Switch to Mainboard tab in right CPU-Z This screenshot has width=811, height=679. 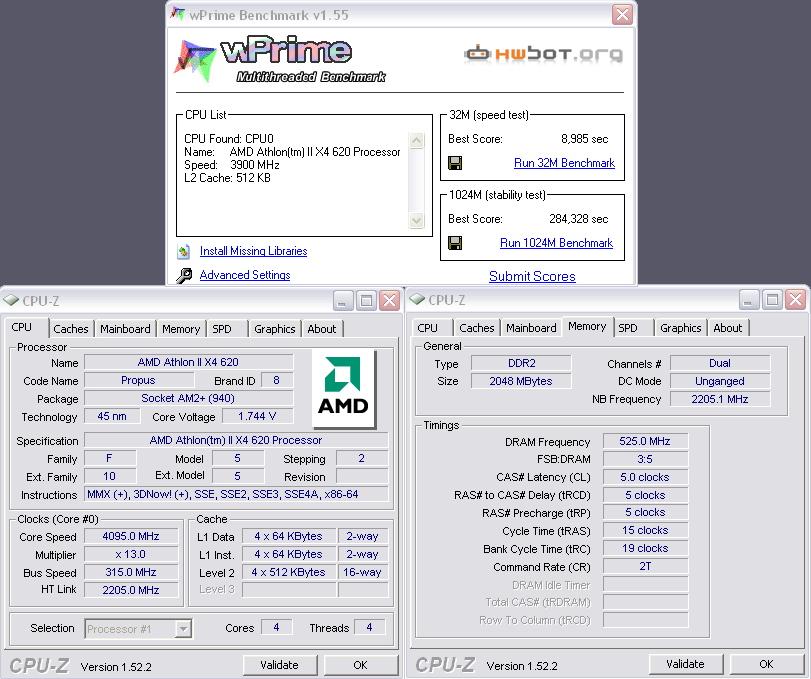[531, 328]
